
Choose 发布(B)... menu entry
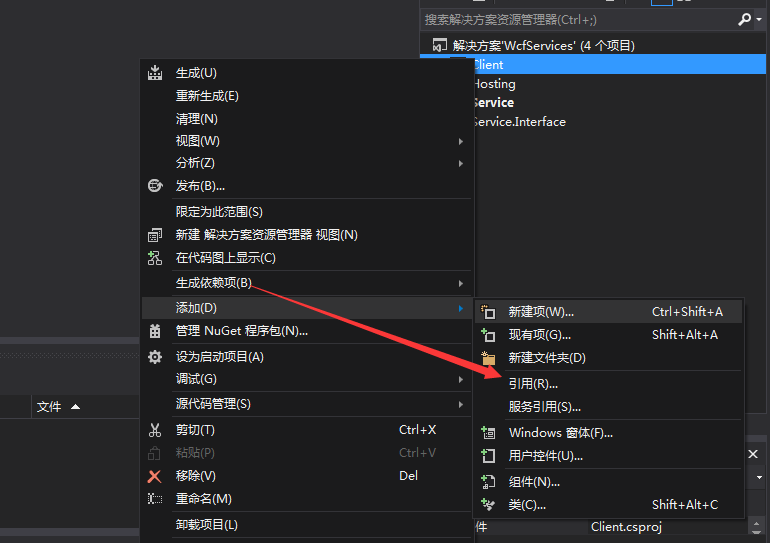point(306,186)
